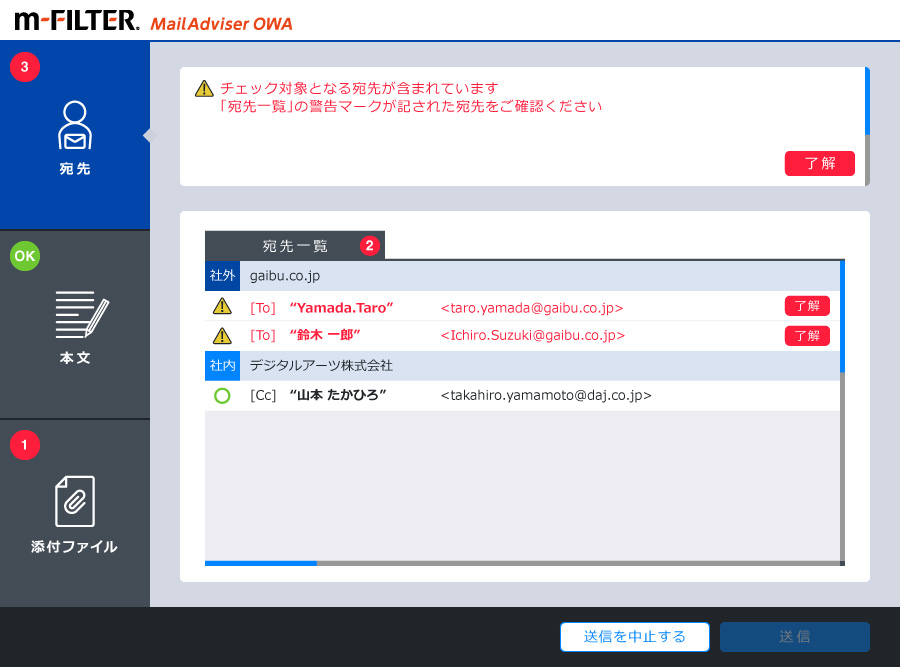Click the warning icon beside 鈴木 一郎

(x=222, y=336)
